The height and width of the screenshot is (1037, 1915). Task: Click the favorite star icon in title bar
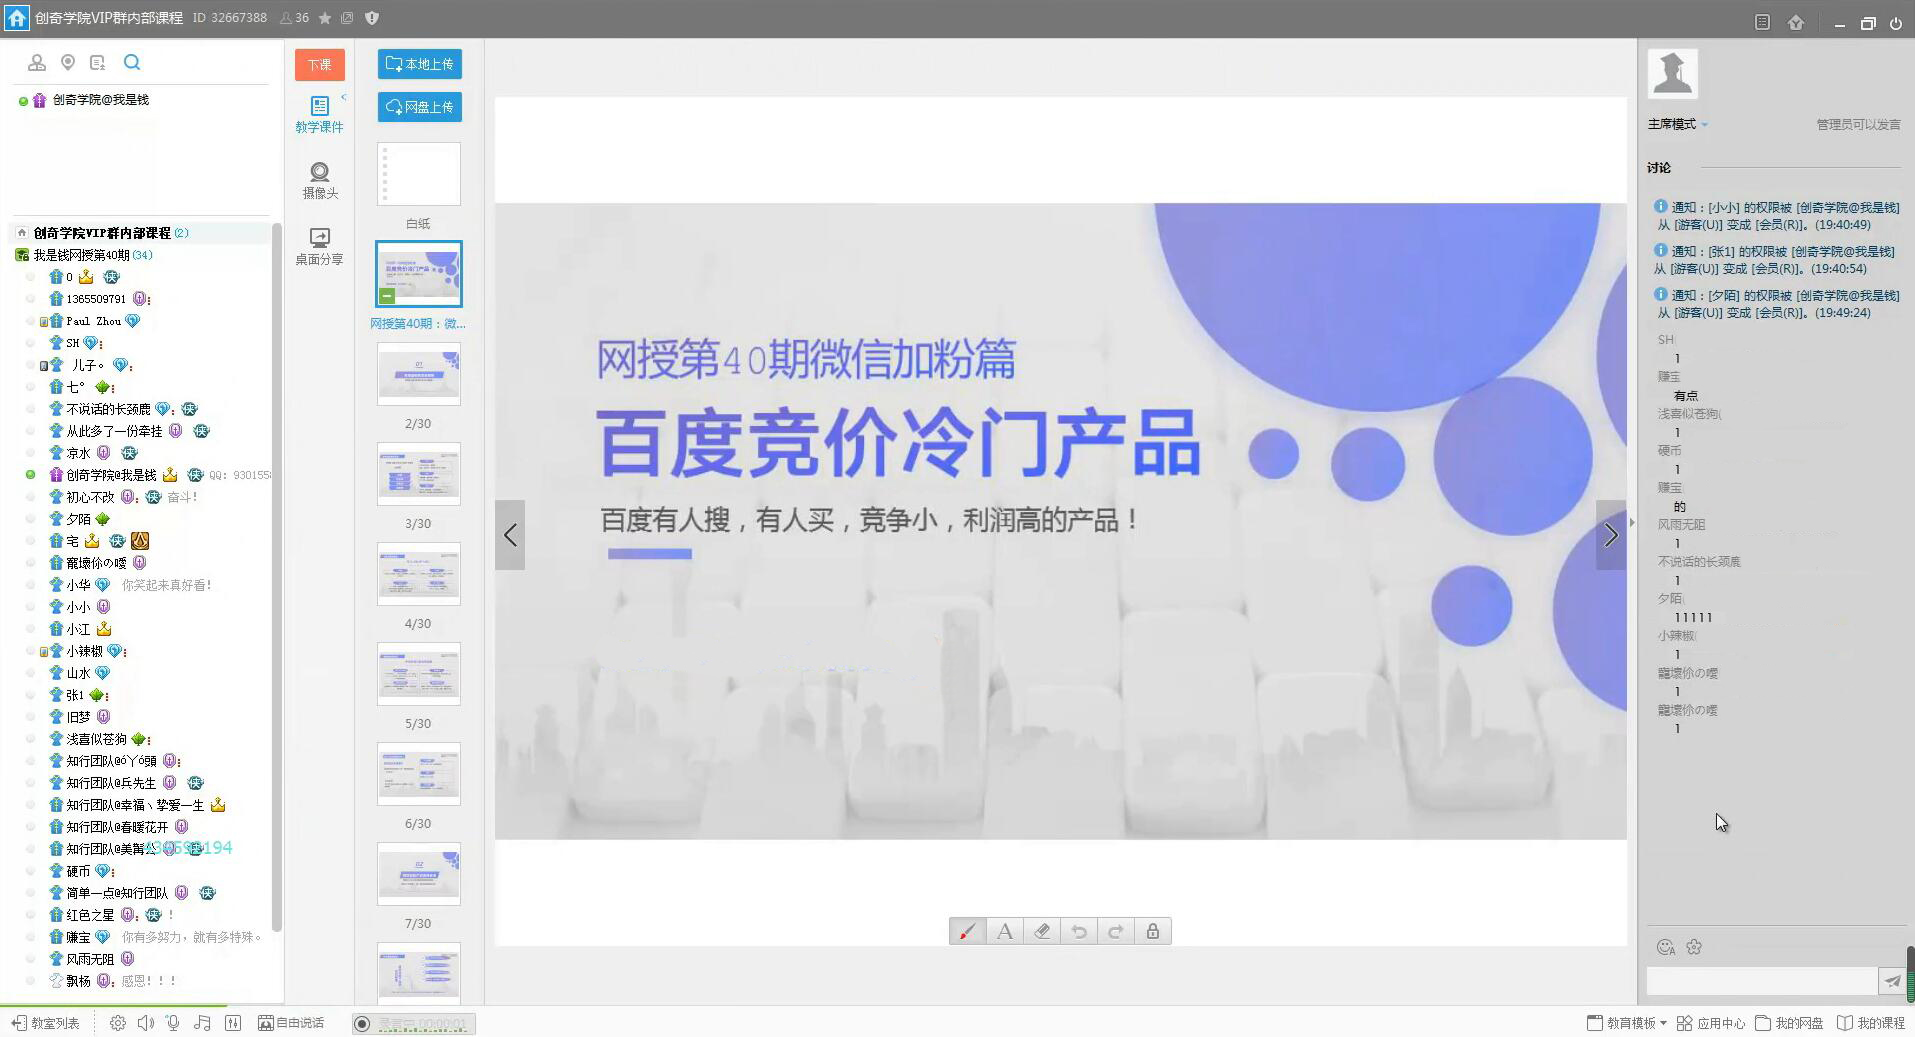325,18
